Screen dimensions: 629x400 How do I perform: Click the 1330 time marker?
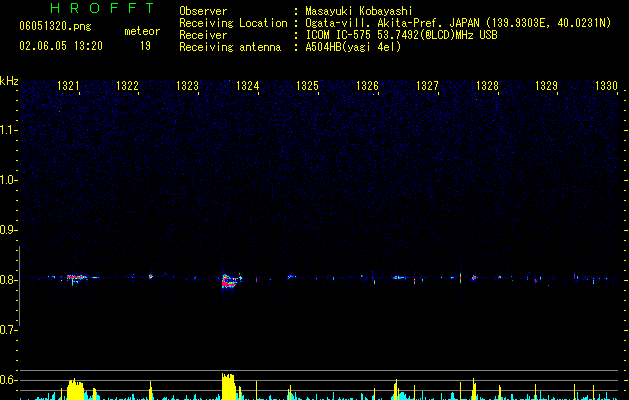coord(607,86)
